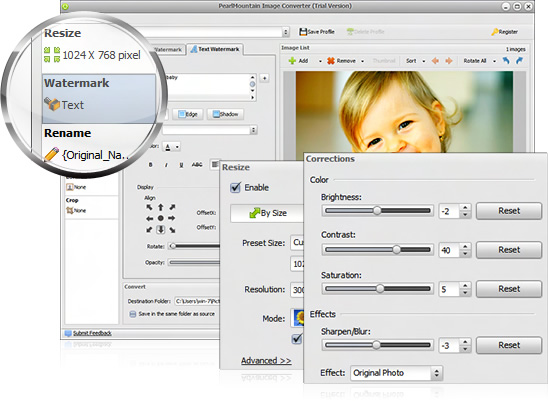Screen dimensions: 548x401
Task: Click the Save Profile floppy icon
Action: [303, 32]
